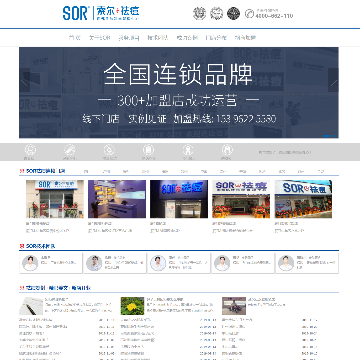Click the text at the gray bar's right end
The height and width of the screenshot is (360, 360).
pyautogui.click(x=285, y=152)
